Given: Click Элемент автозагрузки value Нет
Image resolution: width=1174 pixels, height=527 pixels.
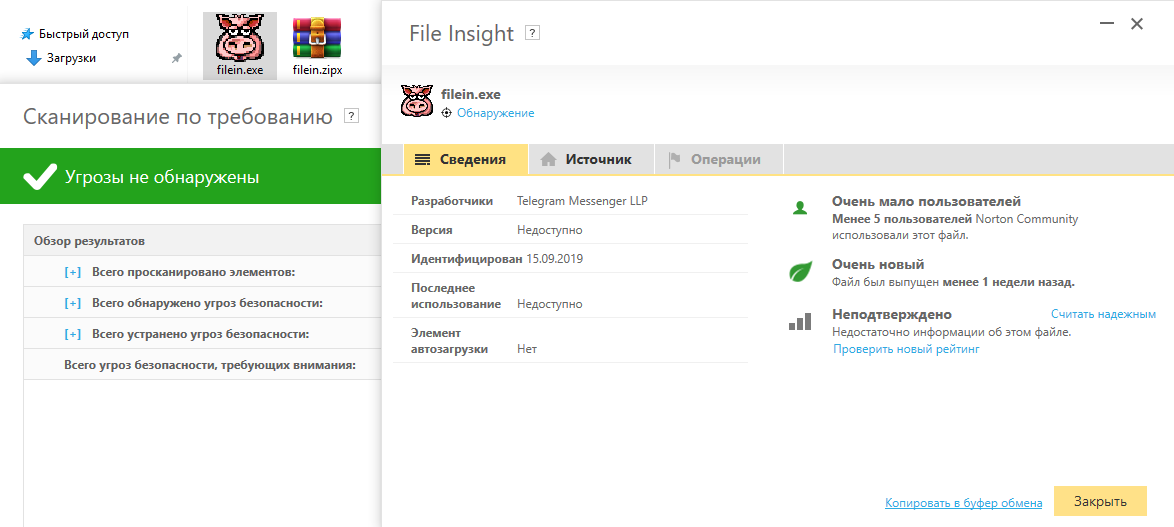Looking at the screenshot, I should (526, 349).
